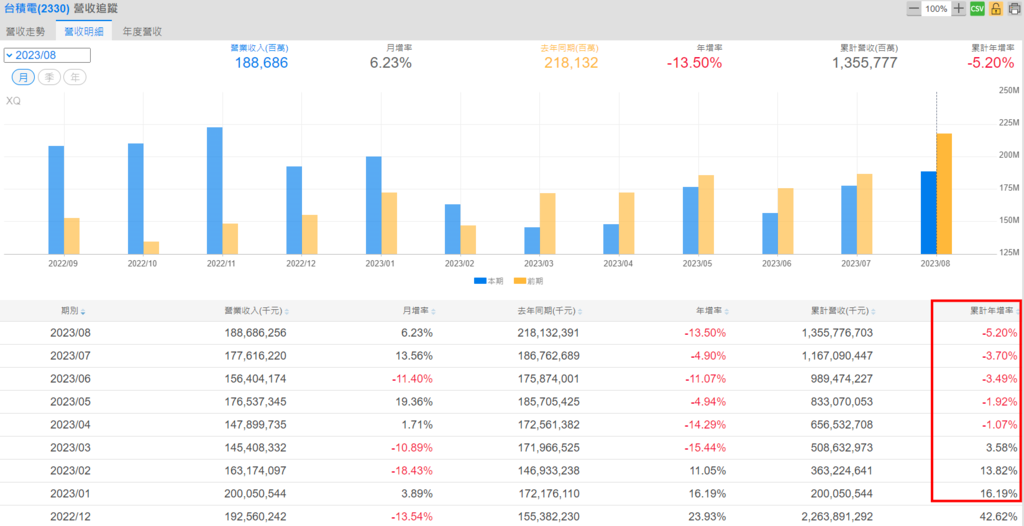Zoom in with the plus button
The height and width of the screenshot is (526, 1024).
958,8
